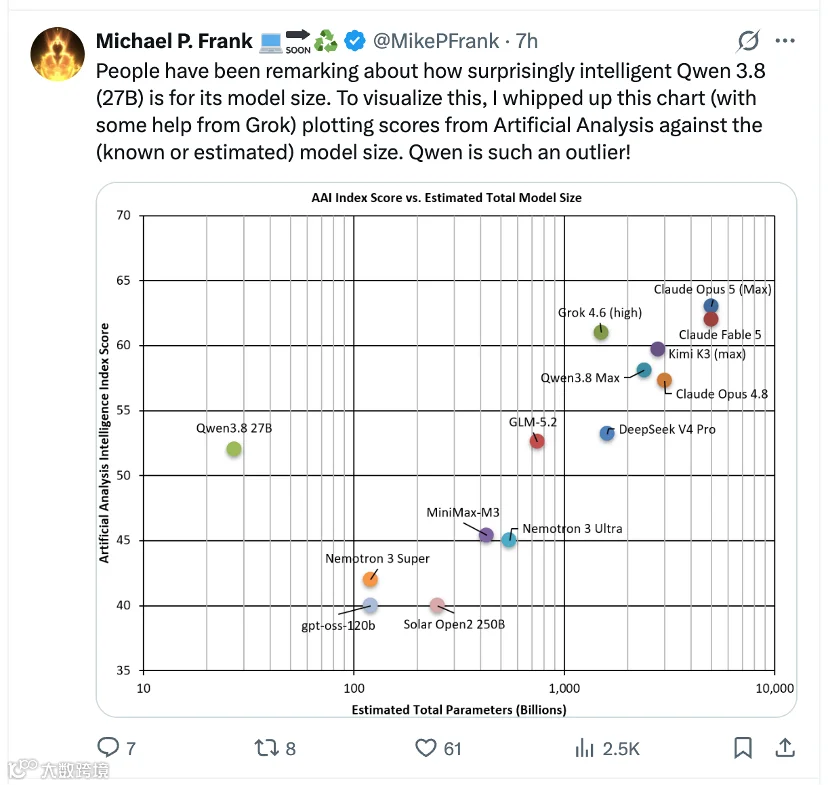This screenshot has width=828, height=786.
Task: Click the DeepSeek V4 Pro blue marker
Action: click(607, 433)
